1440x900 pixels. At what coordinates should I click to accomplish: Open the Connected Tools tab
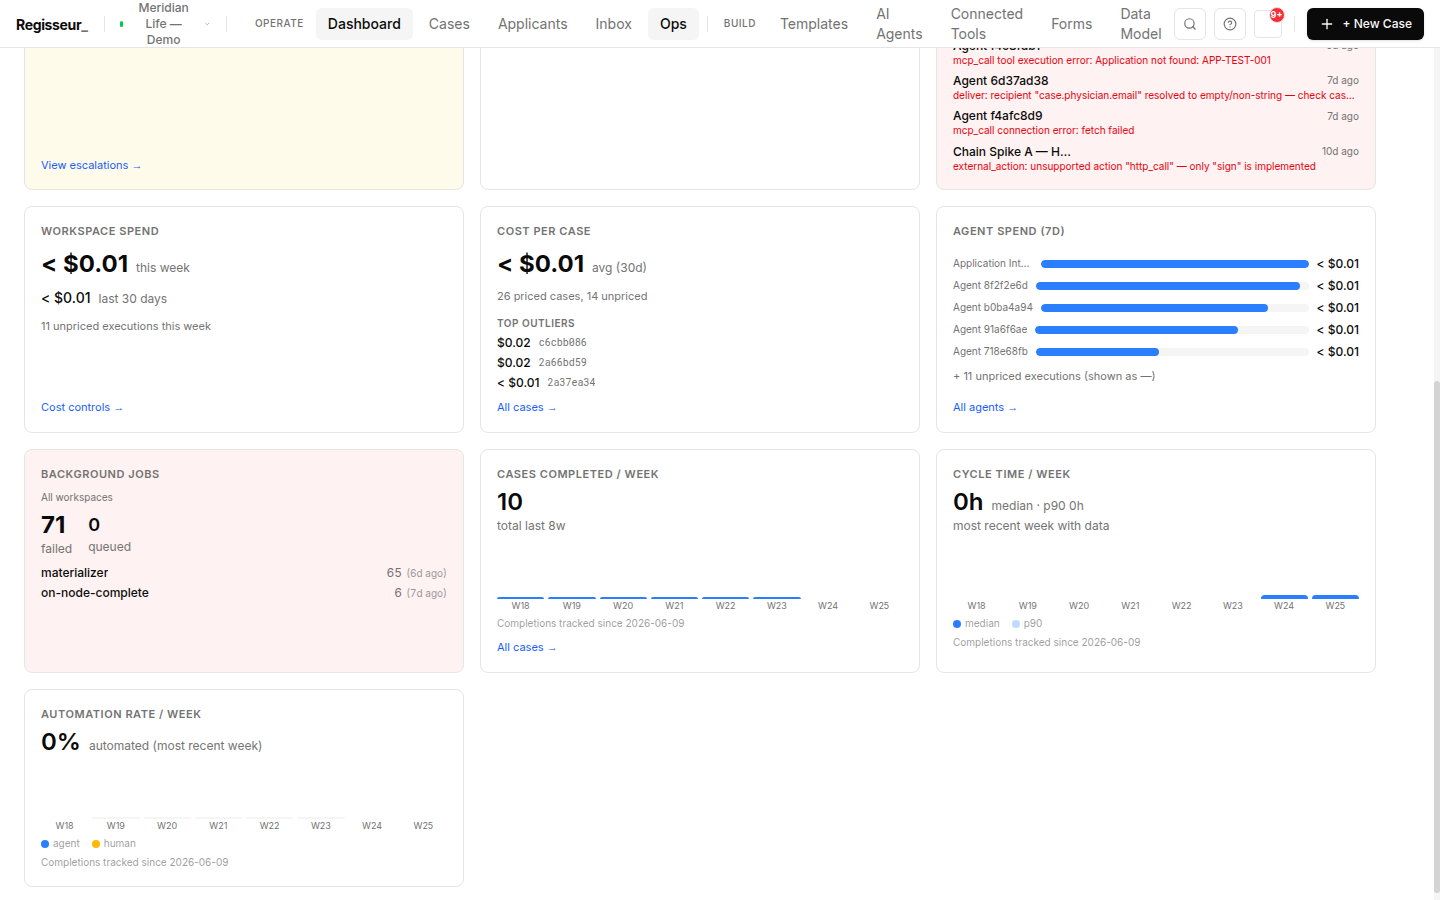coord(987,24)
